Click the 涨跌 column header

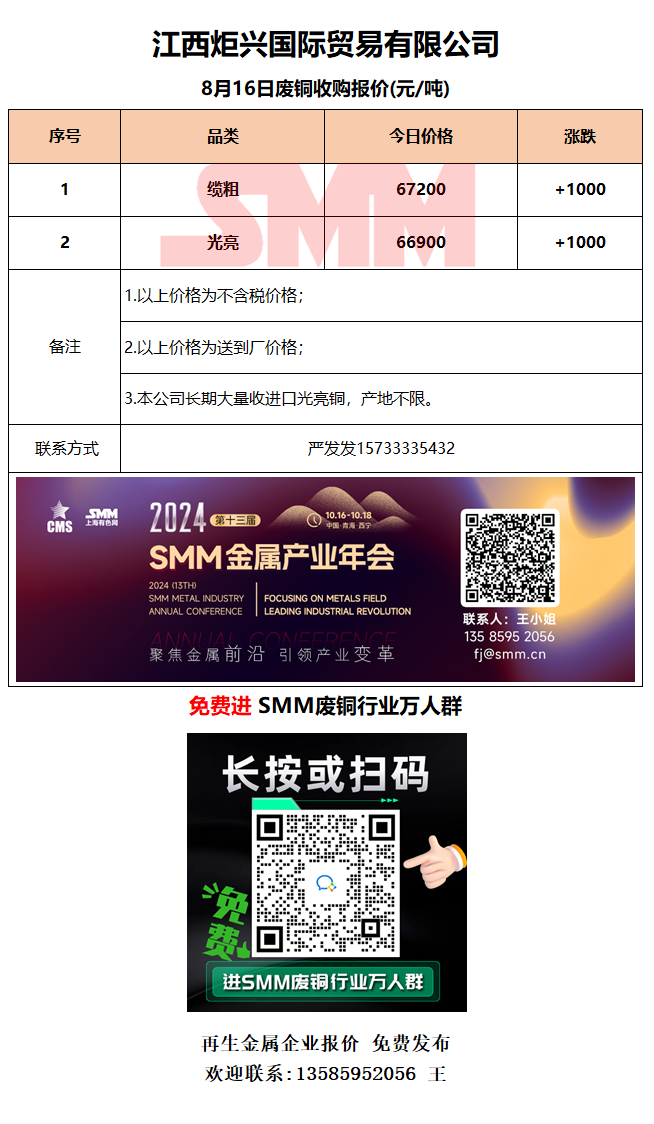(580, 136)
